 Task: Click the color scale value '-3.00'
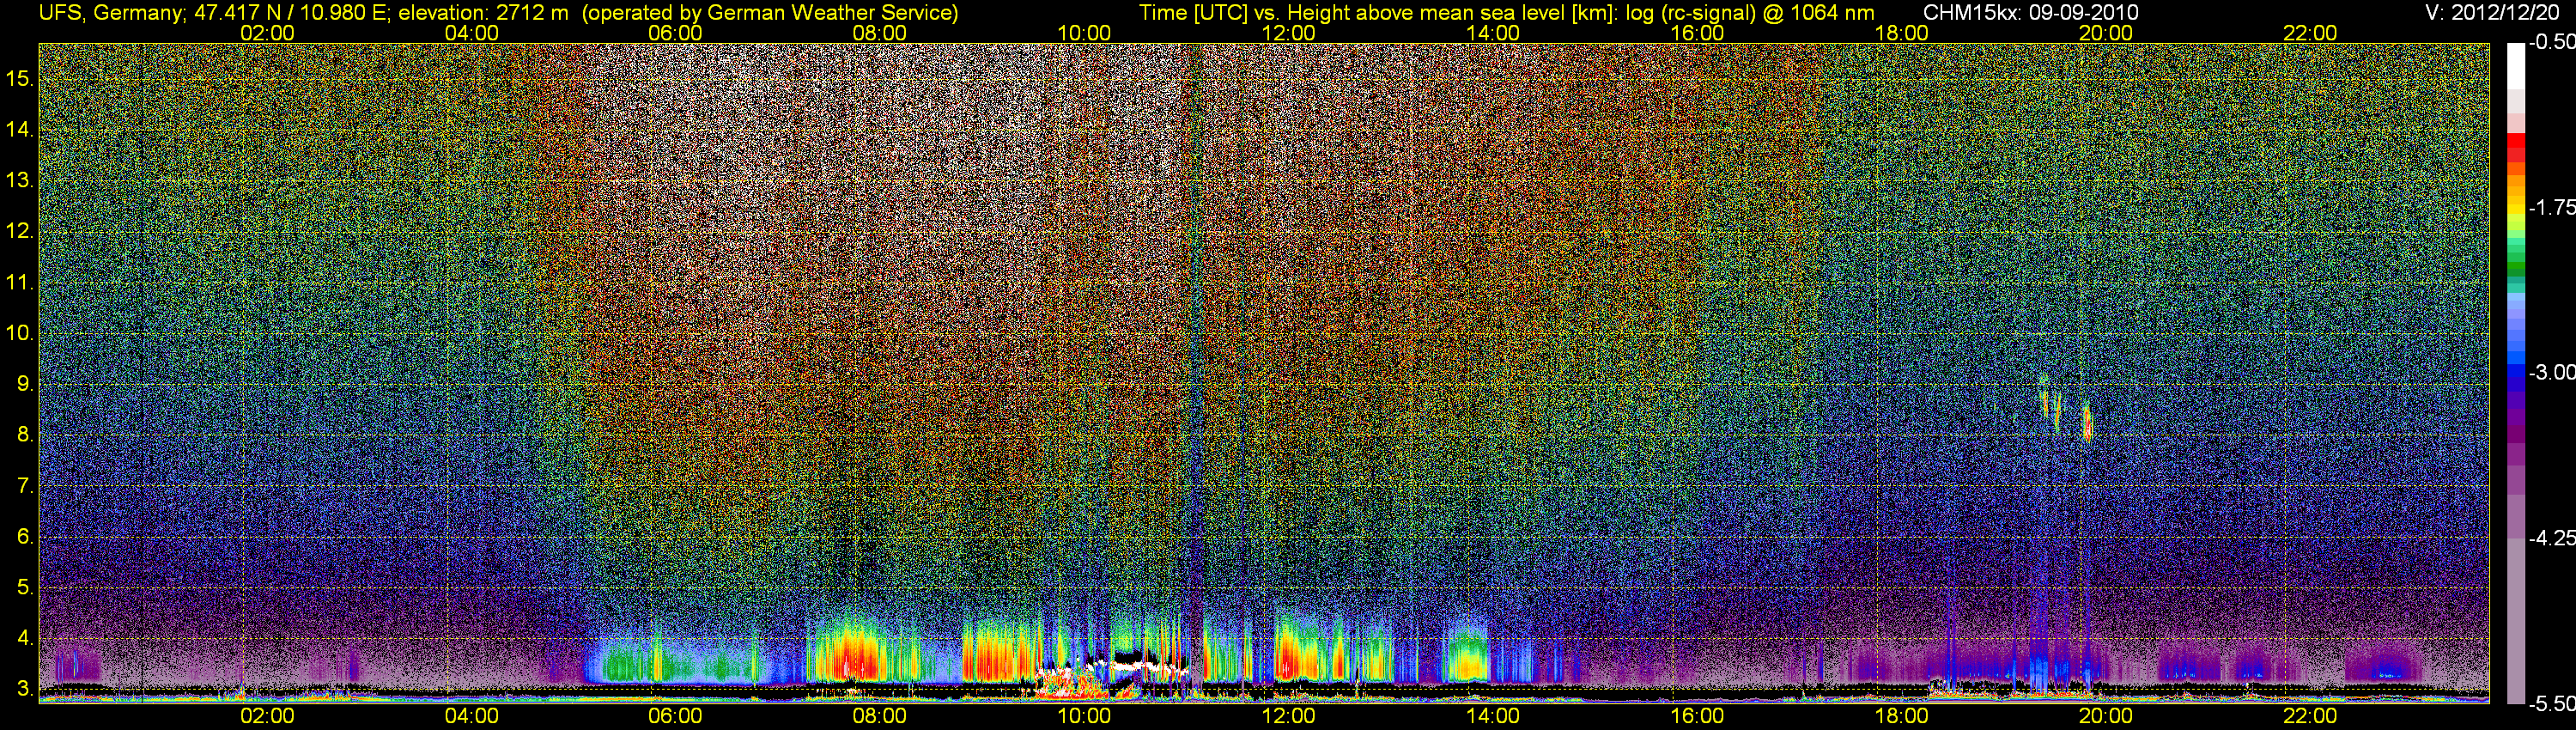(2551, 372)
